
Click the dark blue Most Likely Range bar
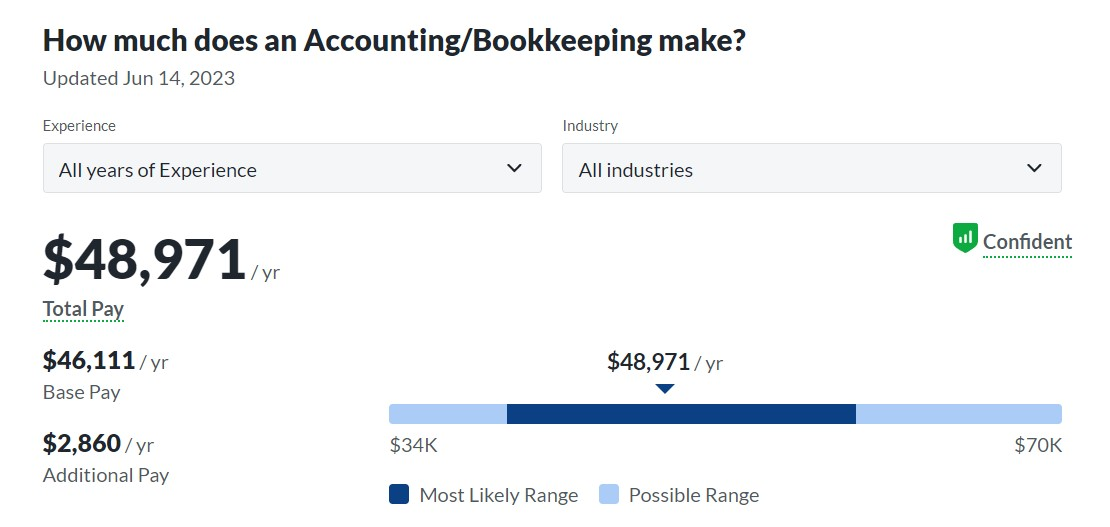681,414
